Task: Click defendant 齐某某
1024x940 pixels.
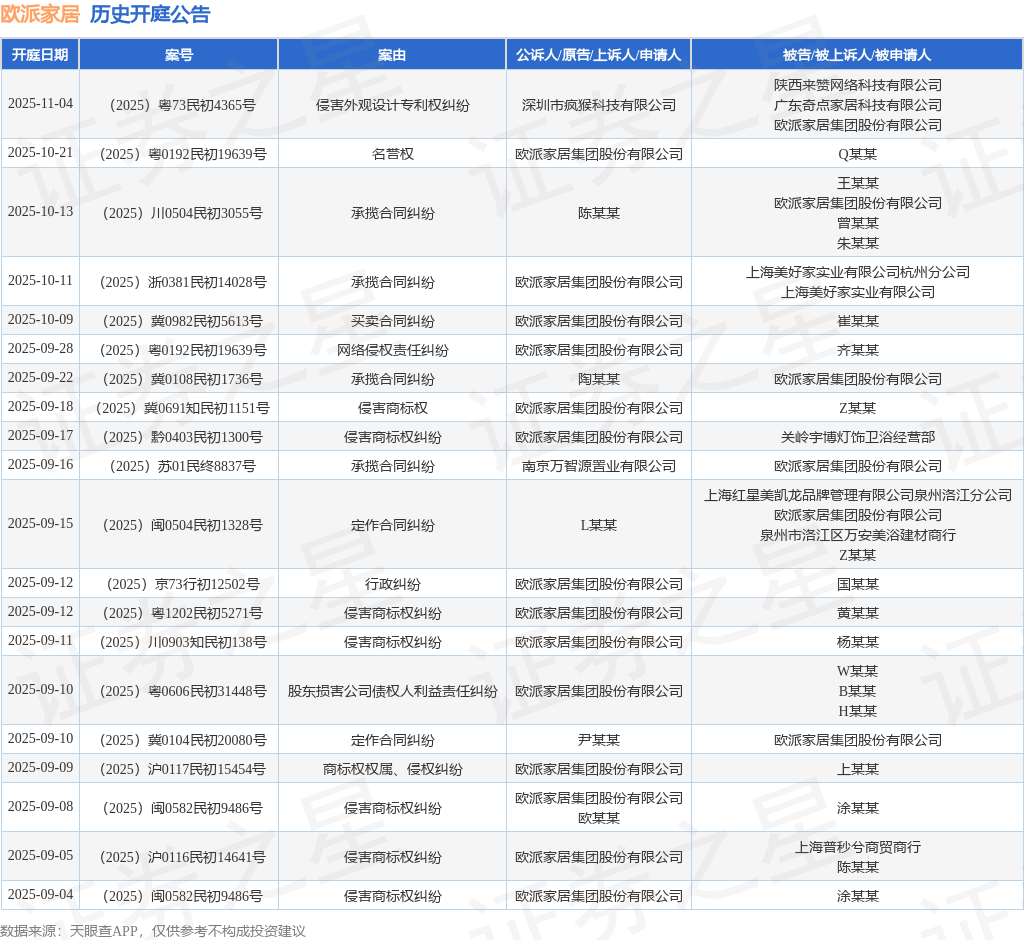Action: click(x=857, y=350)
